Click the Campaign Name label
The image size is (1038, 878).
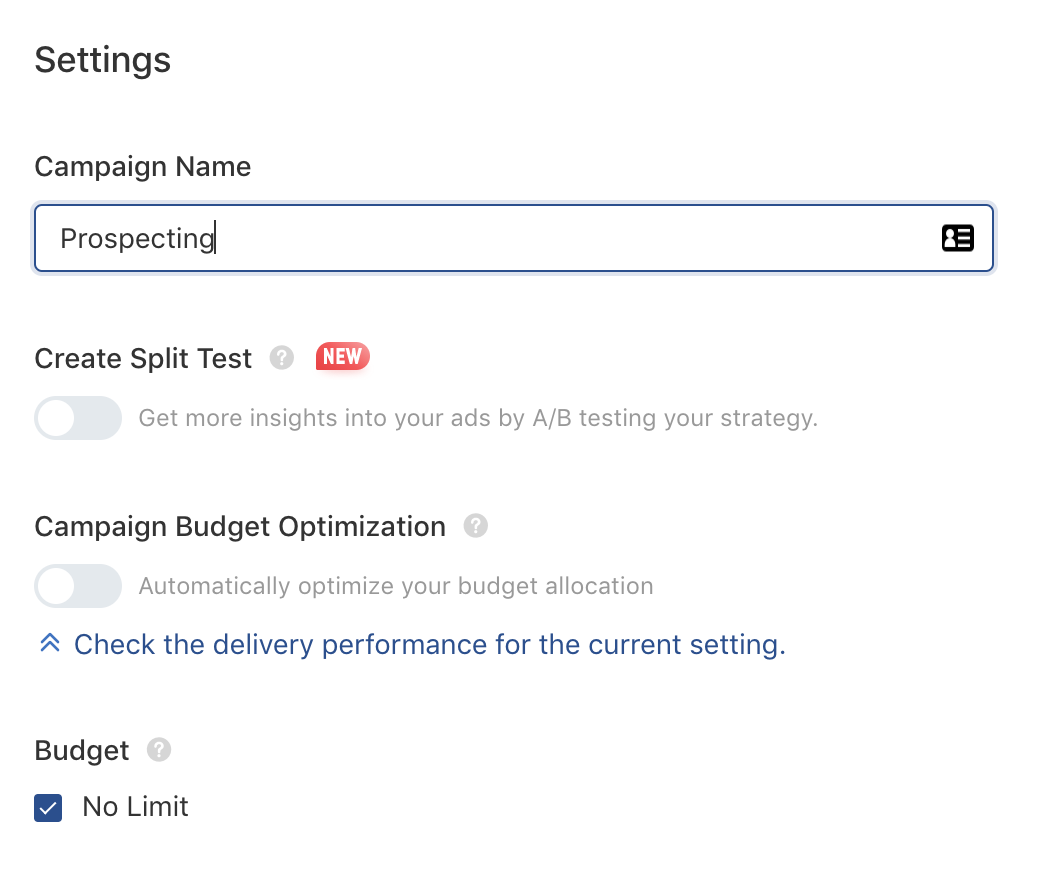tap(142, 166)
